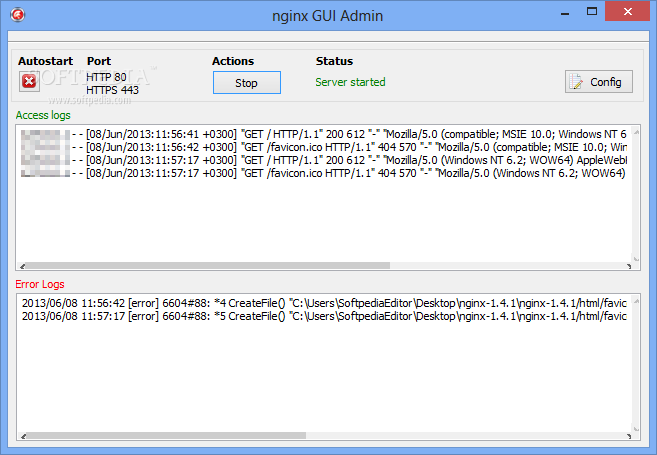Toggle the Autostart red X icon
Image resolution: width=657 pixels, height=455 pixels.
tap(29, 82)
